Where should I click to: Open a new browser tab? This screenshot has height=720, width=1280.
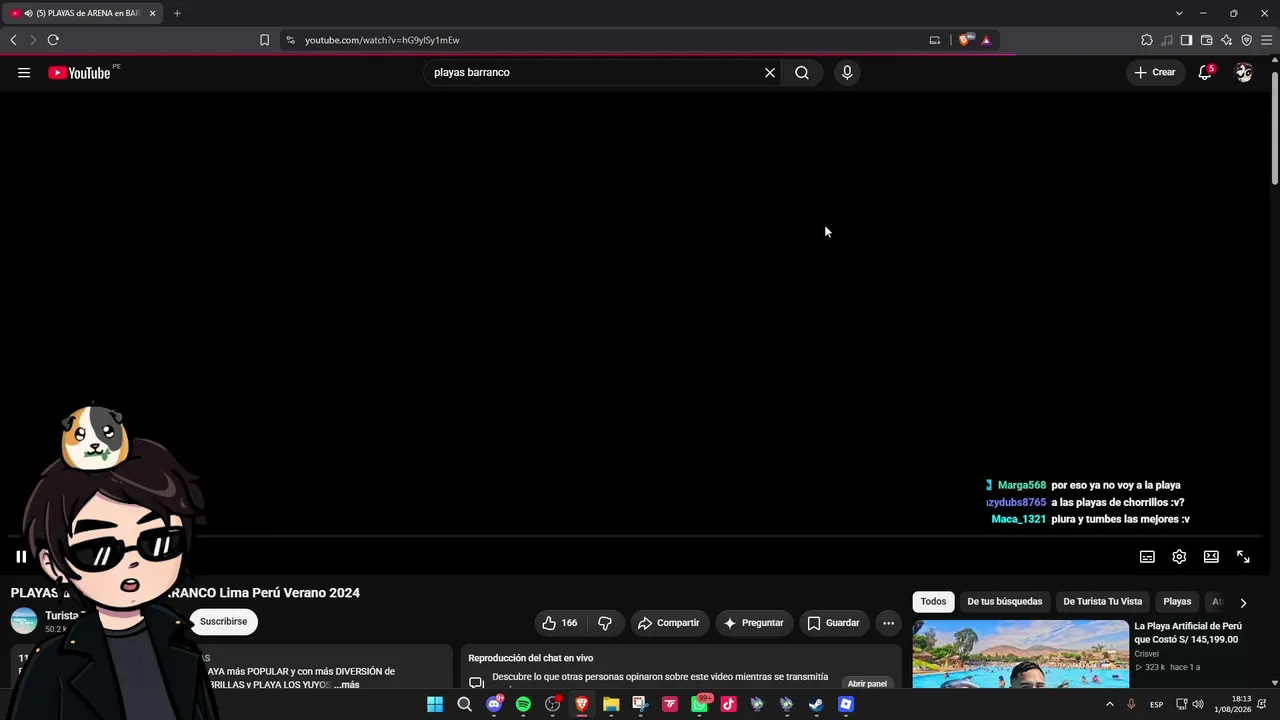[177, 13]
